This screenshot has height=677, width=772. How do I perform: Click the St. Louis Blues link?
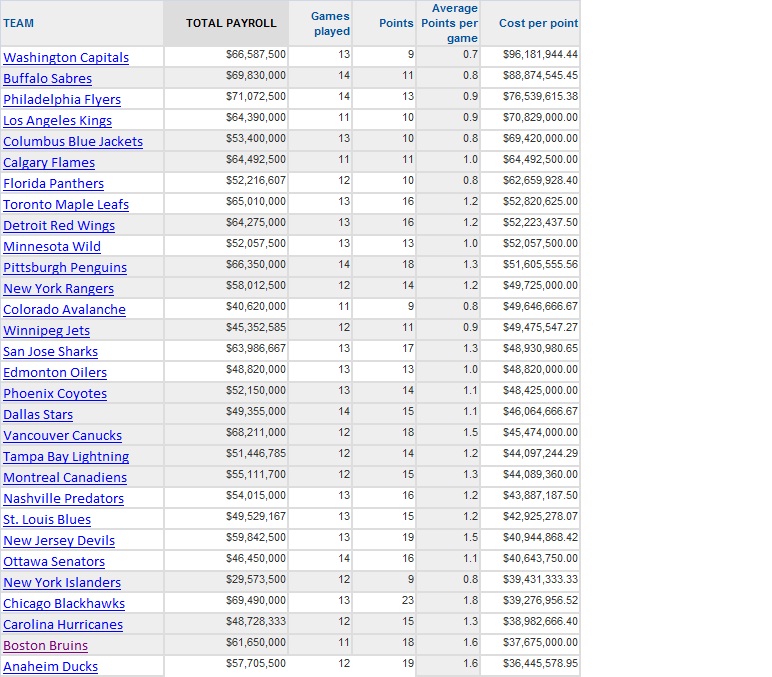pos(47,520)
